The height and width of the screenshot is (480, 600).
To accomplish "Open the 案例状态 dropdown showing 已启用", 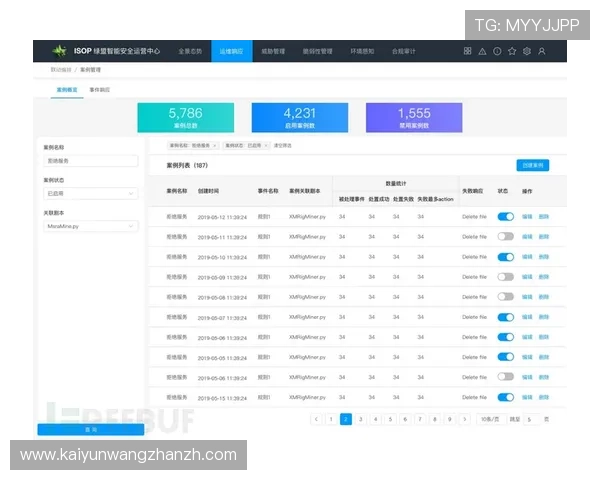I will [90, 193].
